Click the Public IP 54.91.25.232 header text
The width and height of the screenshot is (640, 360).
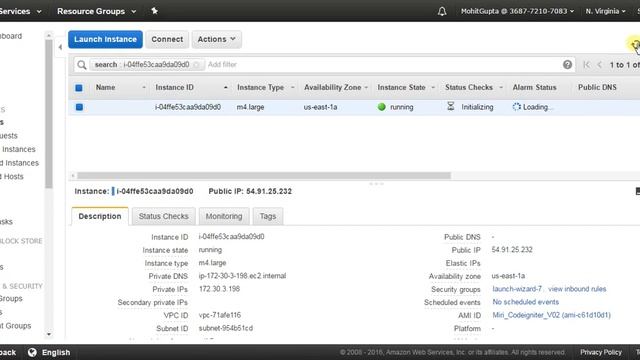[x=250, y=191]
